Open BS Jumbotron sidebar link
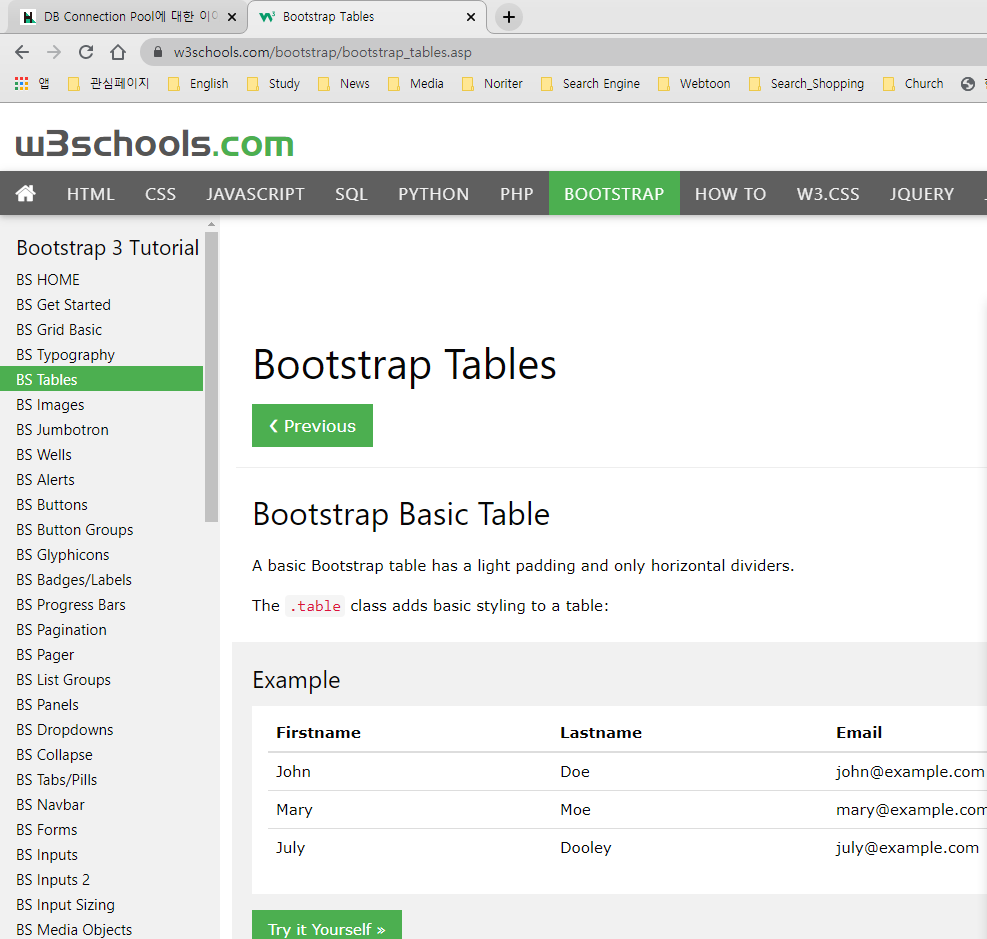This screenshot has height=939, width=987. tap(101, 430)
